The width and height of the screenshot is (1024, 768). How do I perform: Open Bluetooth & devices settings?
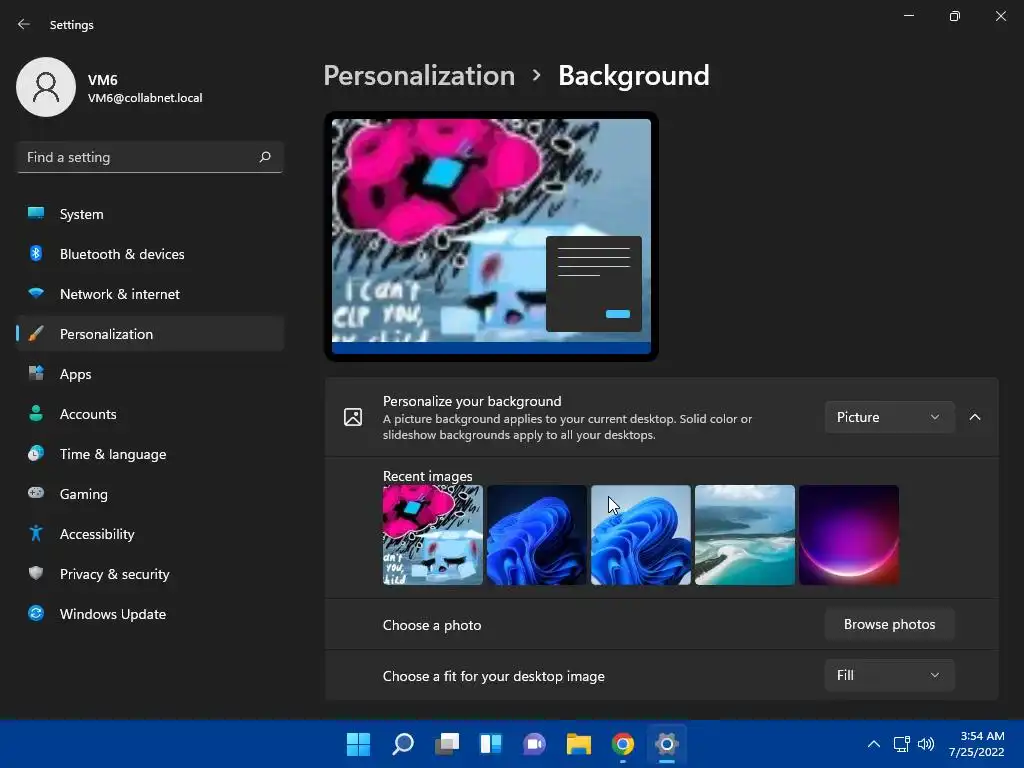coord(150,254)
